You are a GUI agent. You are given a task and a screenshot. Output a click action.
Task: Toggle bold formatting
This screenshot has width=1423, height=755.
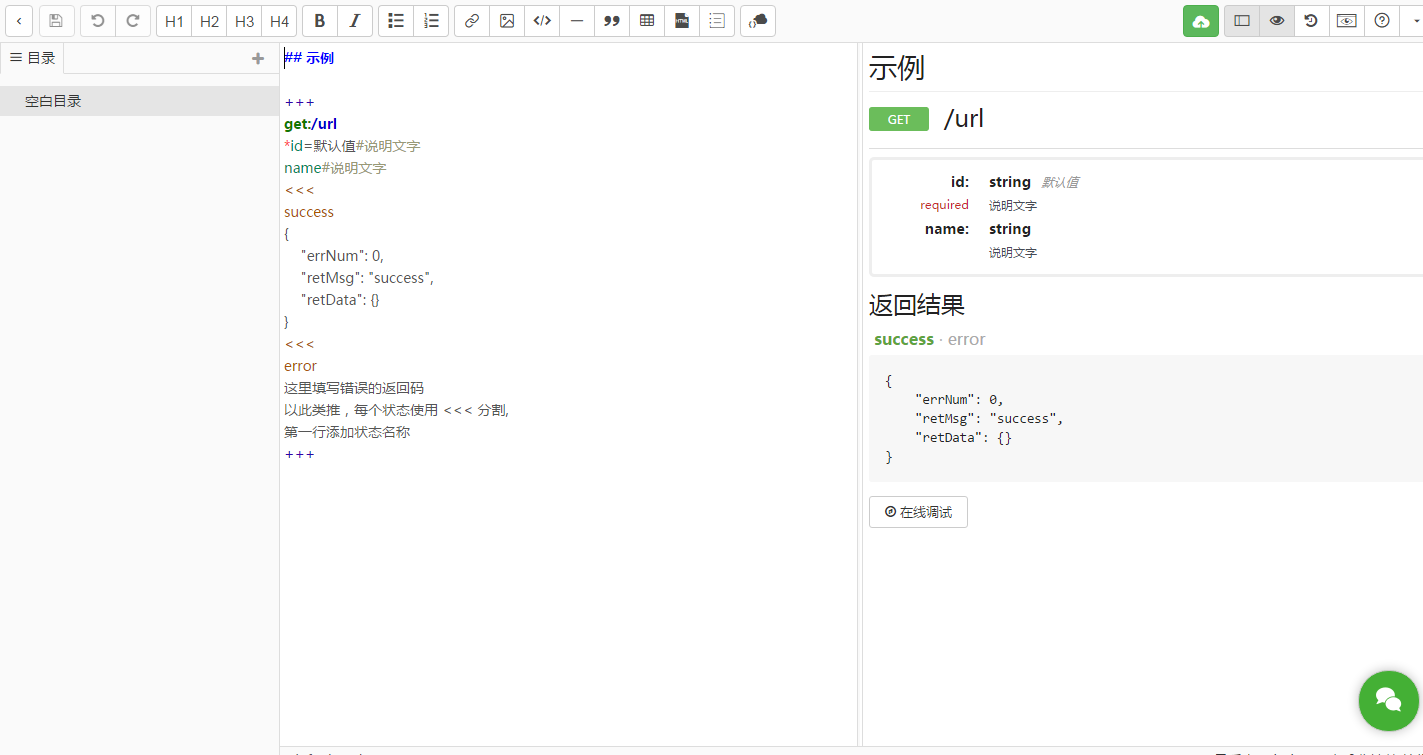(x=320, y=21)
